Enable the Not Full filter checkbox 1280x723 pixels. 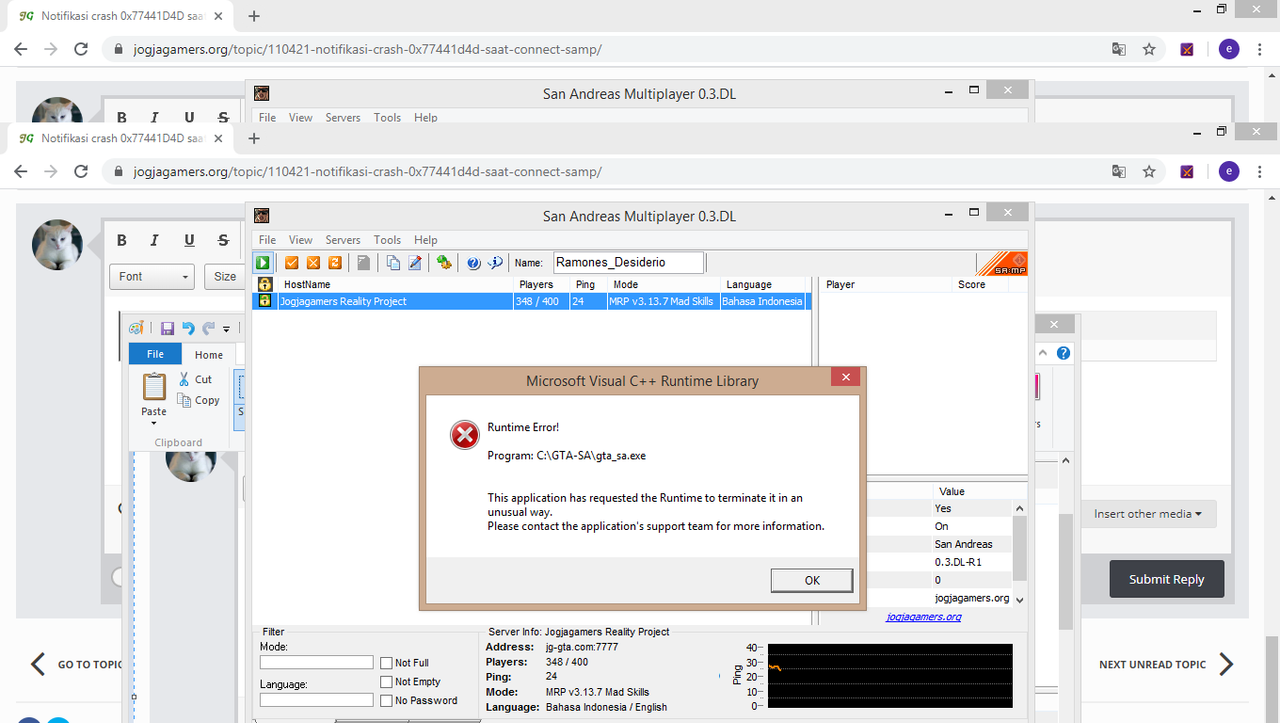pos(386,663)
